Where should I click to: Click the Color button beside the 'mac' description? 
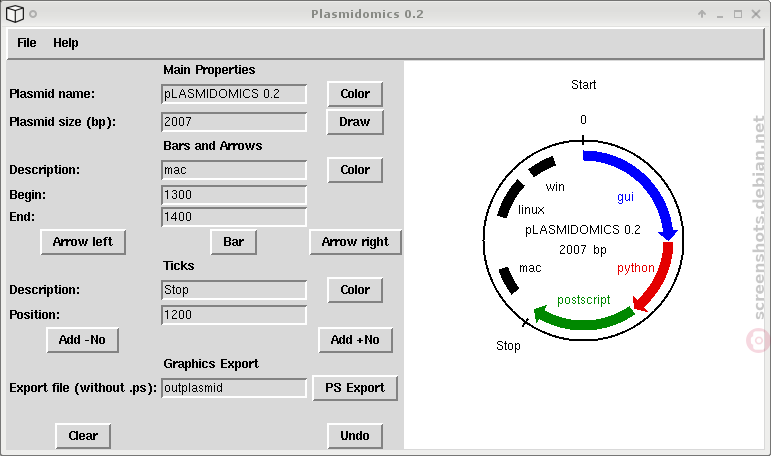coord(355,170)
